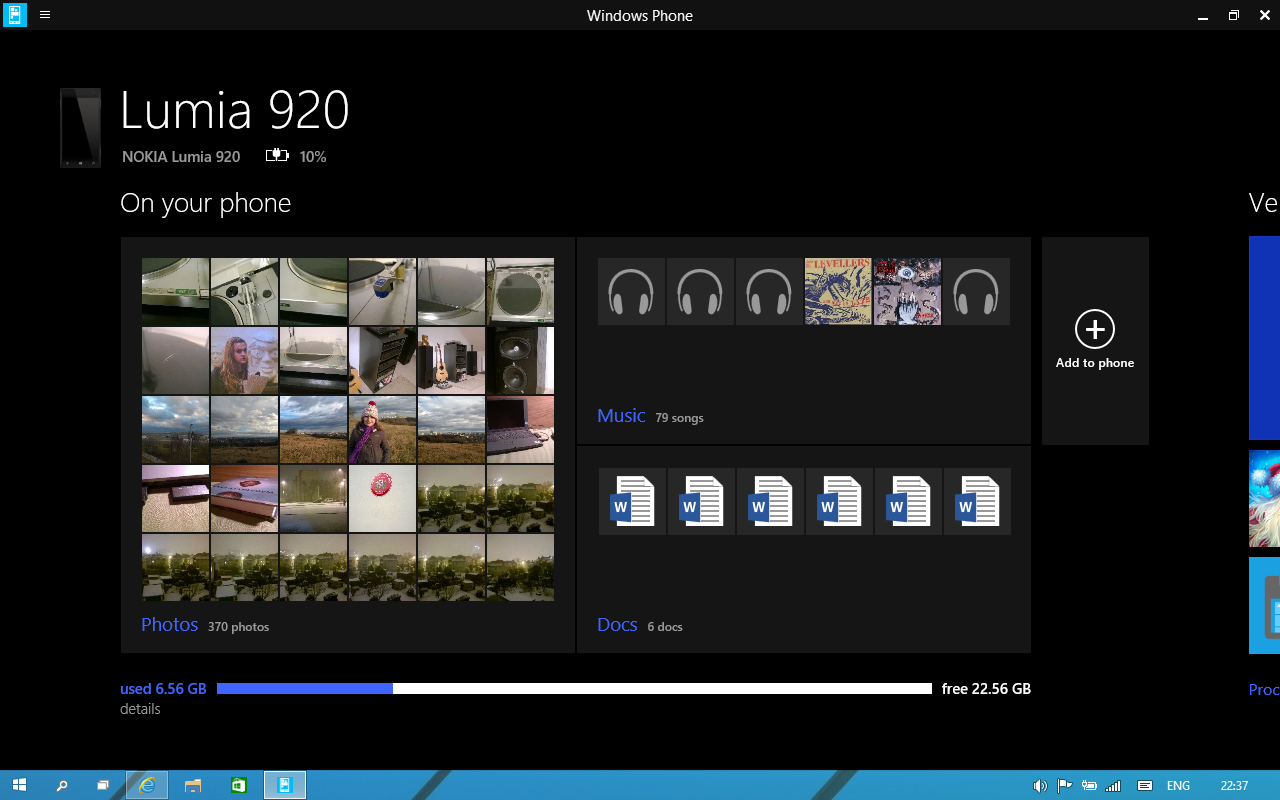Open the ENG language selector
Image resolution: width=1280 pixels, height=800 pixels.
[x=1178, y=786]
